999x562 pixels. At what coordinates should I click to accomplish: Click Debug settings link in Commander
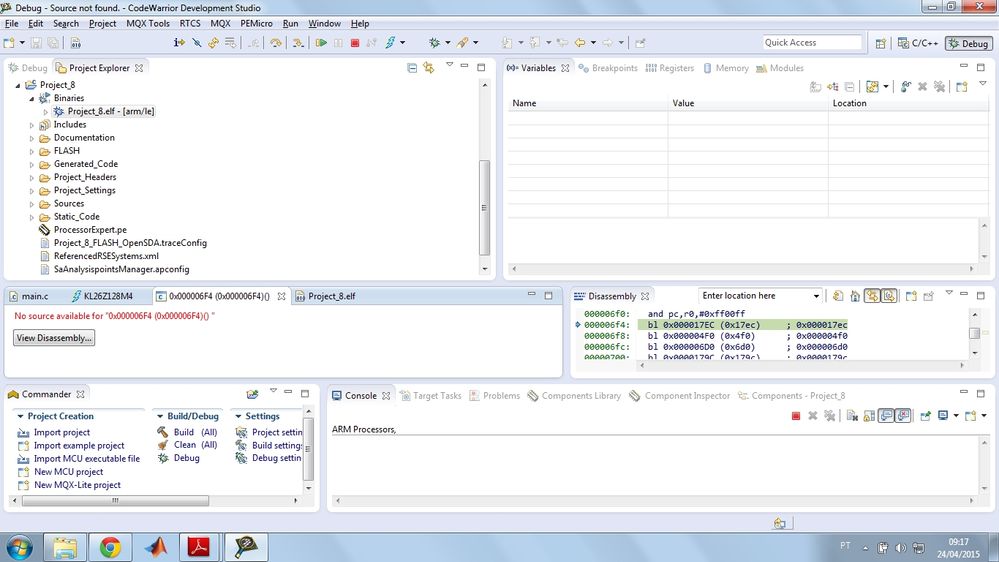(277, 458)
